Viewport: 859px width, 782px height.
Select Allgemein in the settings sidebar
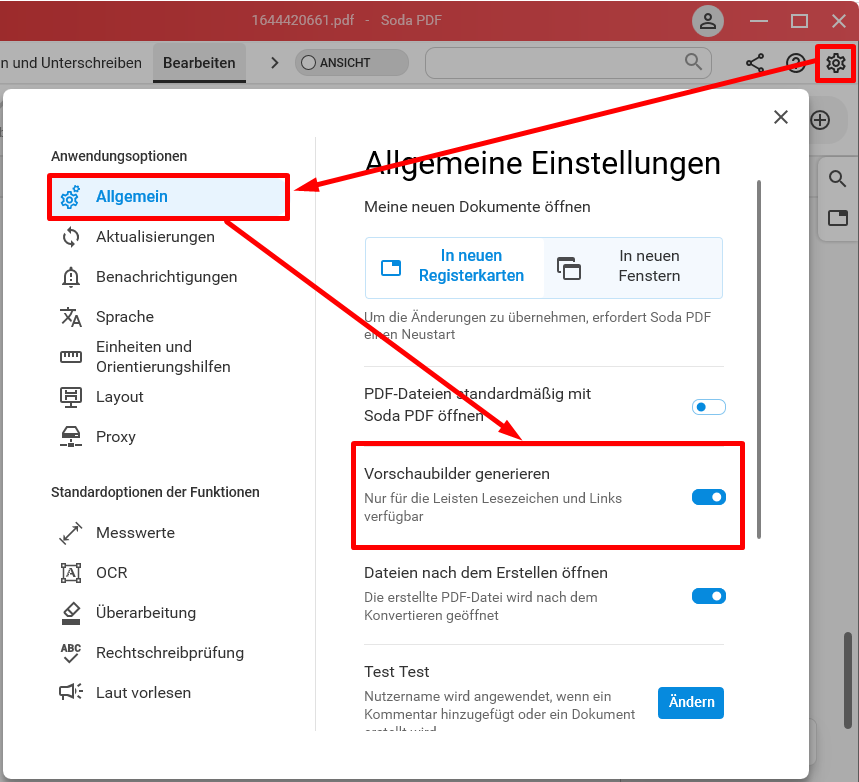(x=168, y=197)
